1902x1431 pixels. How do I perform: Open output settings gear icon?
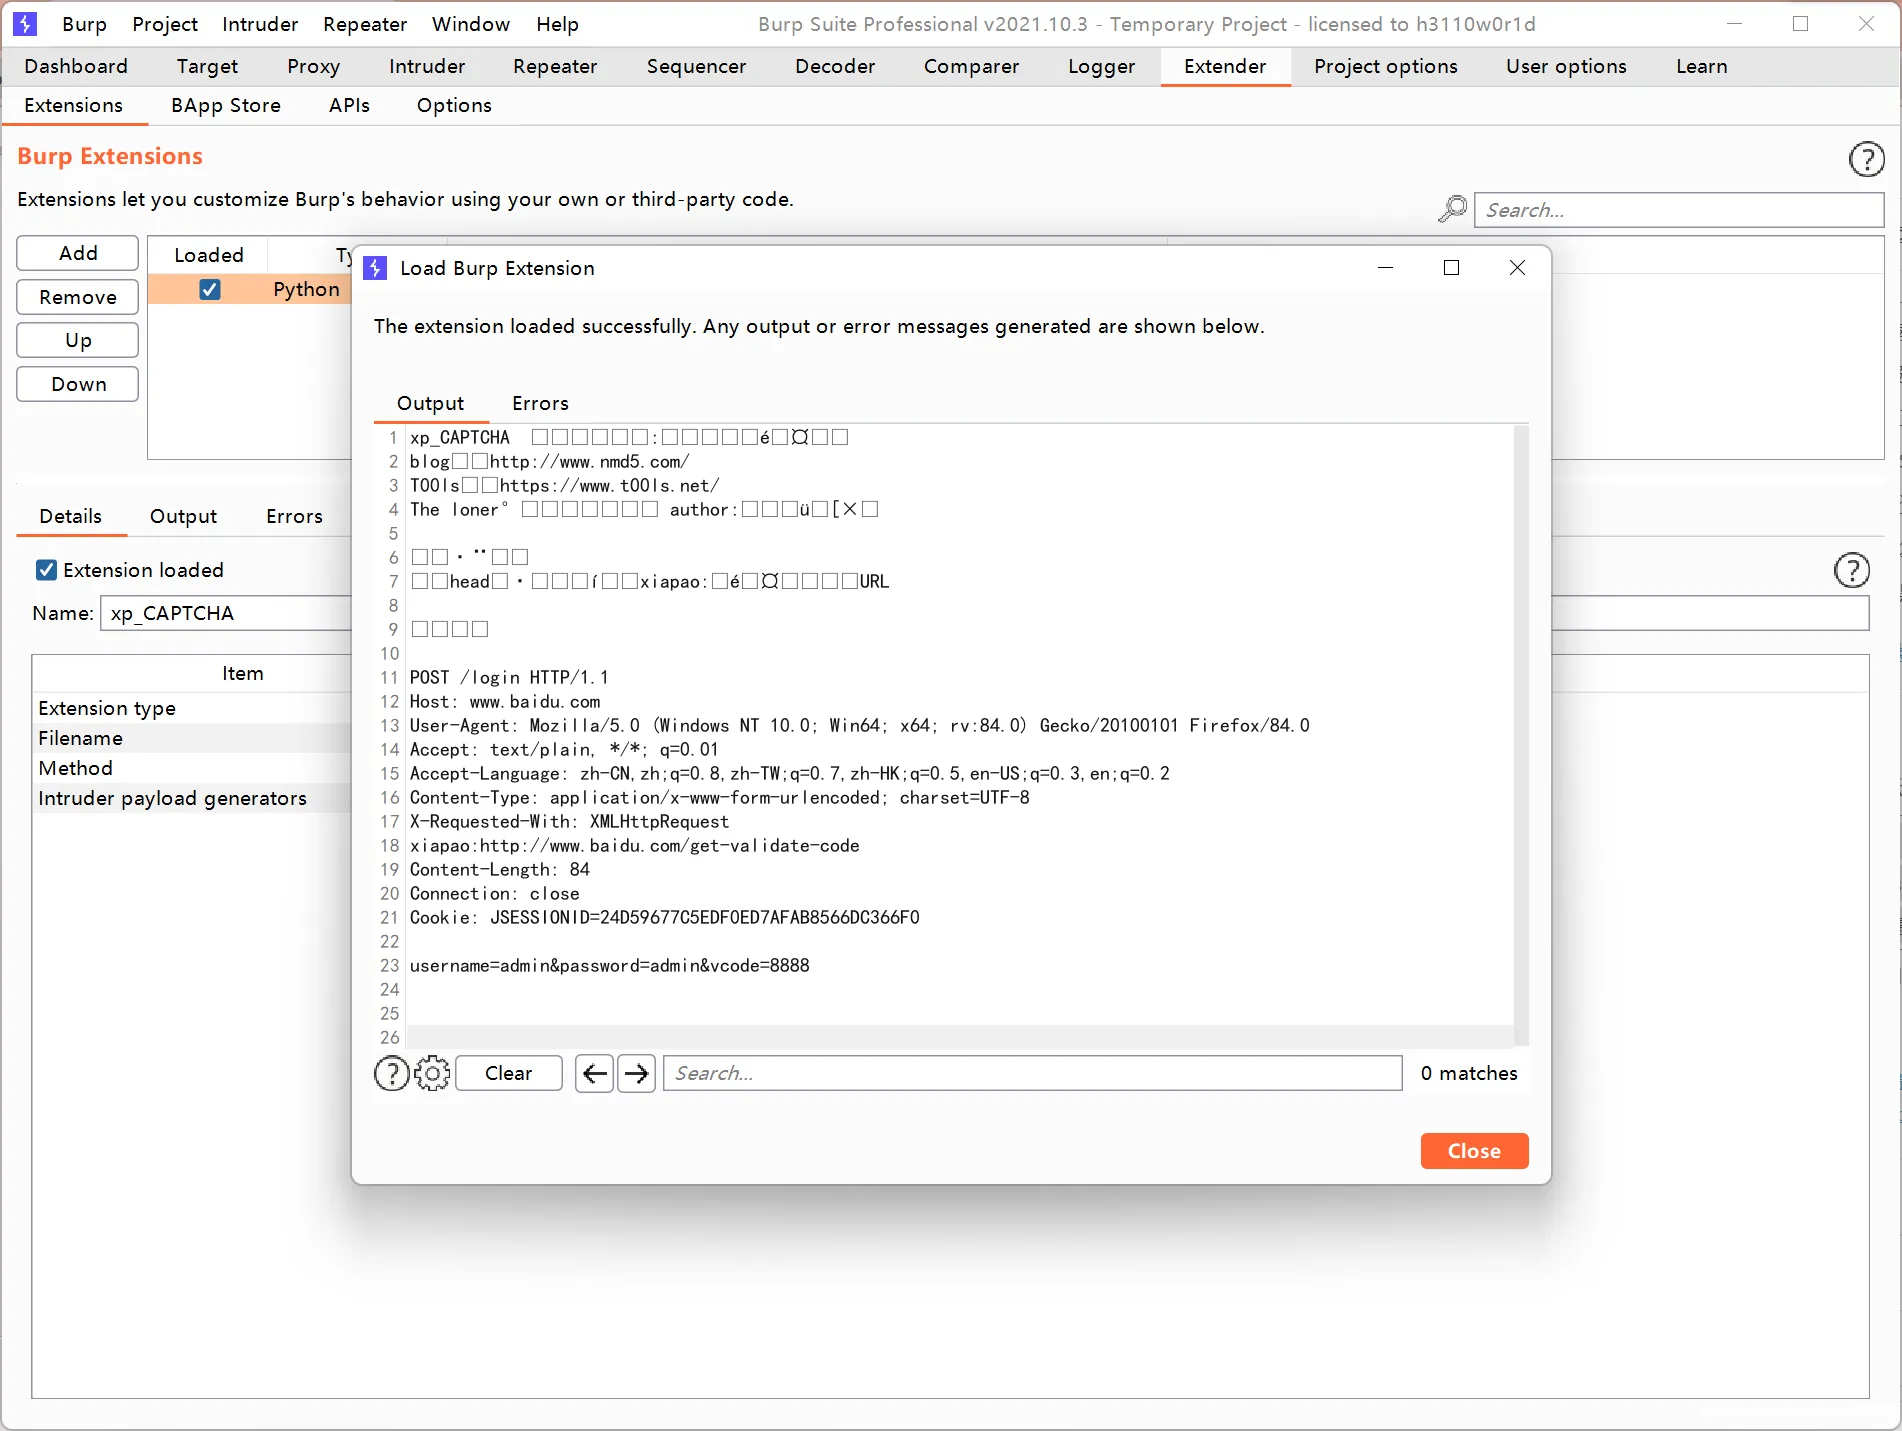432,1073
